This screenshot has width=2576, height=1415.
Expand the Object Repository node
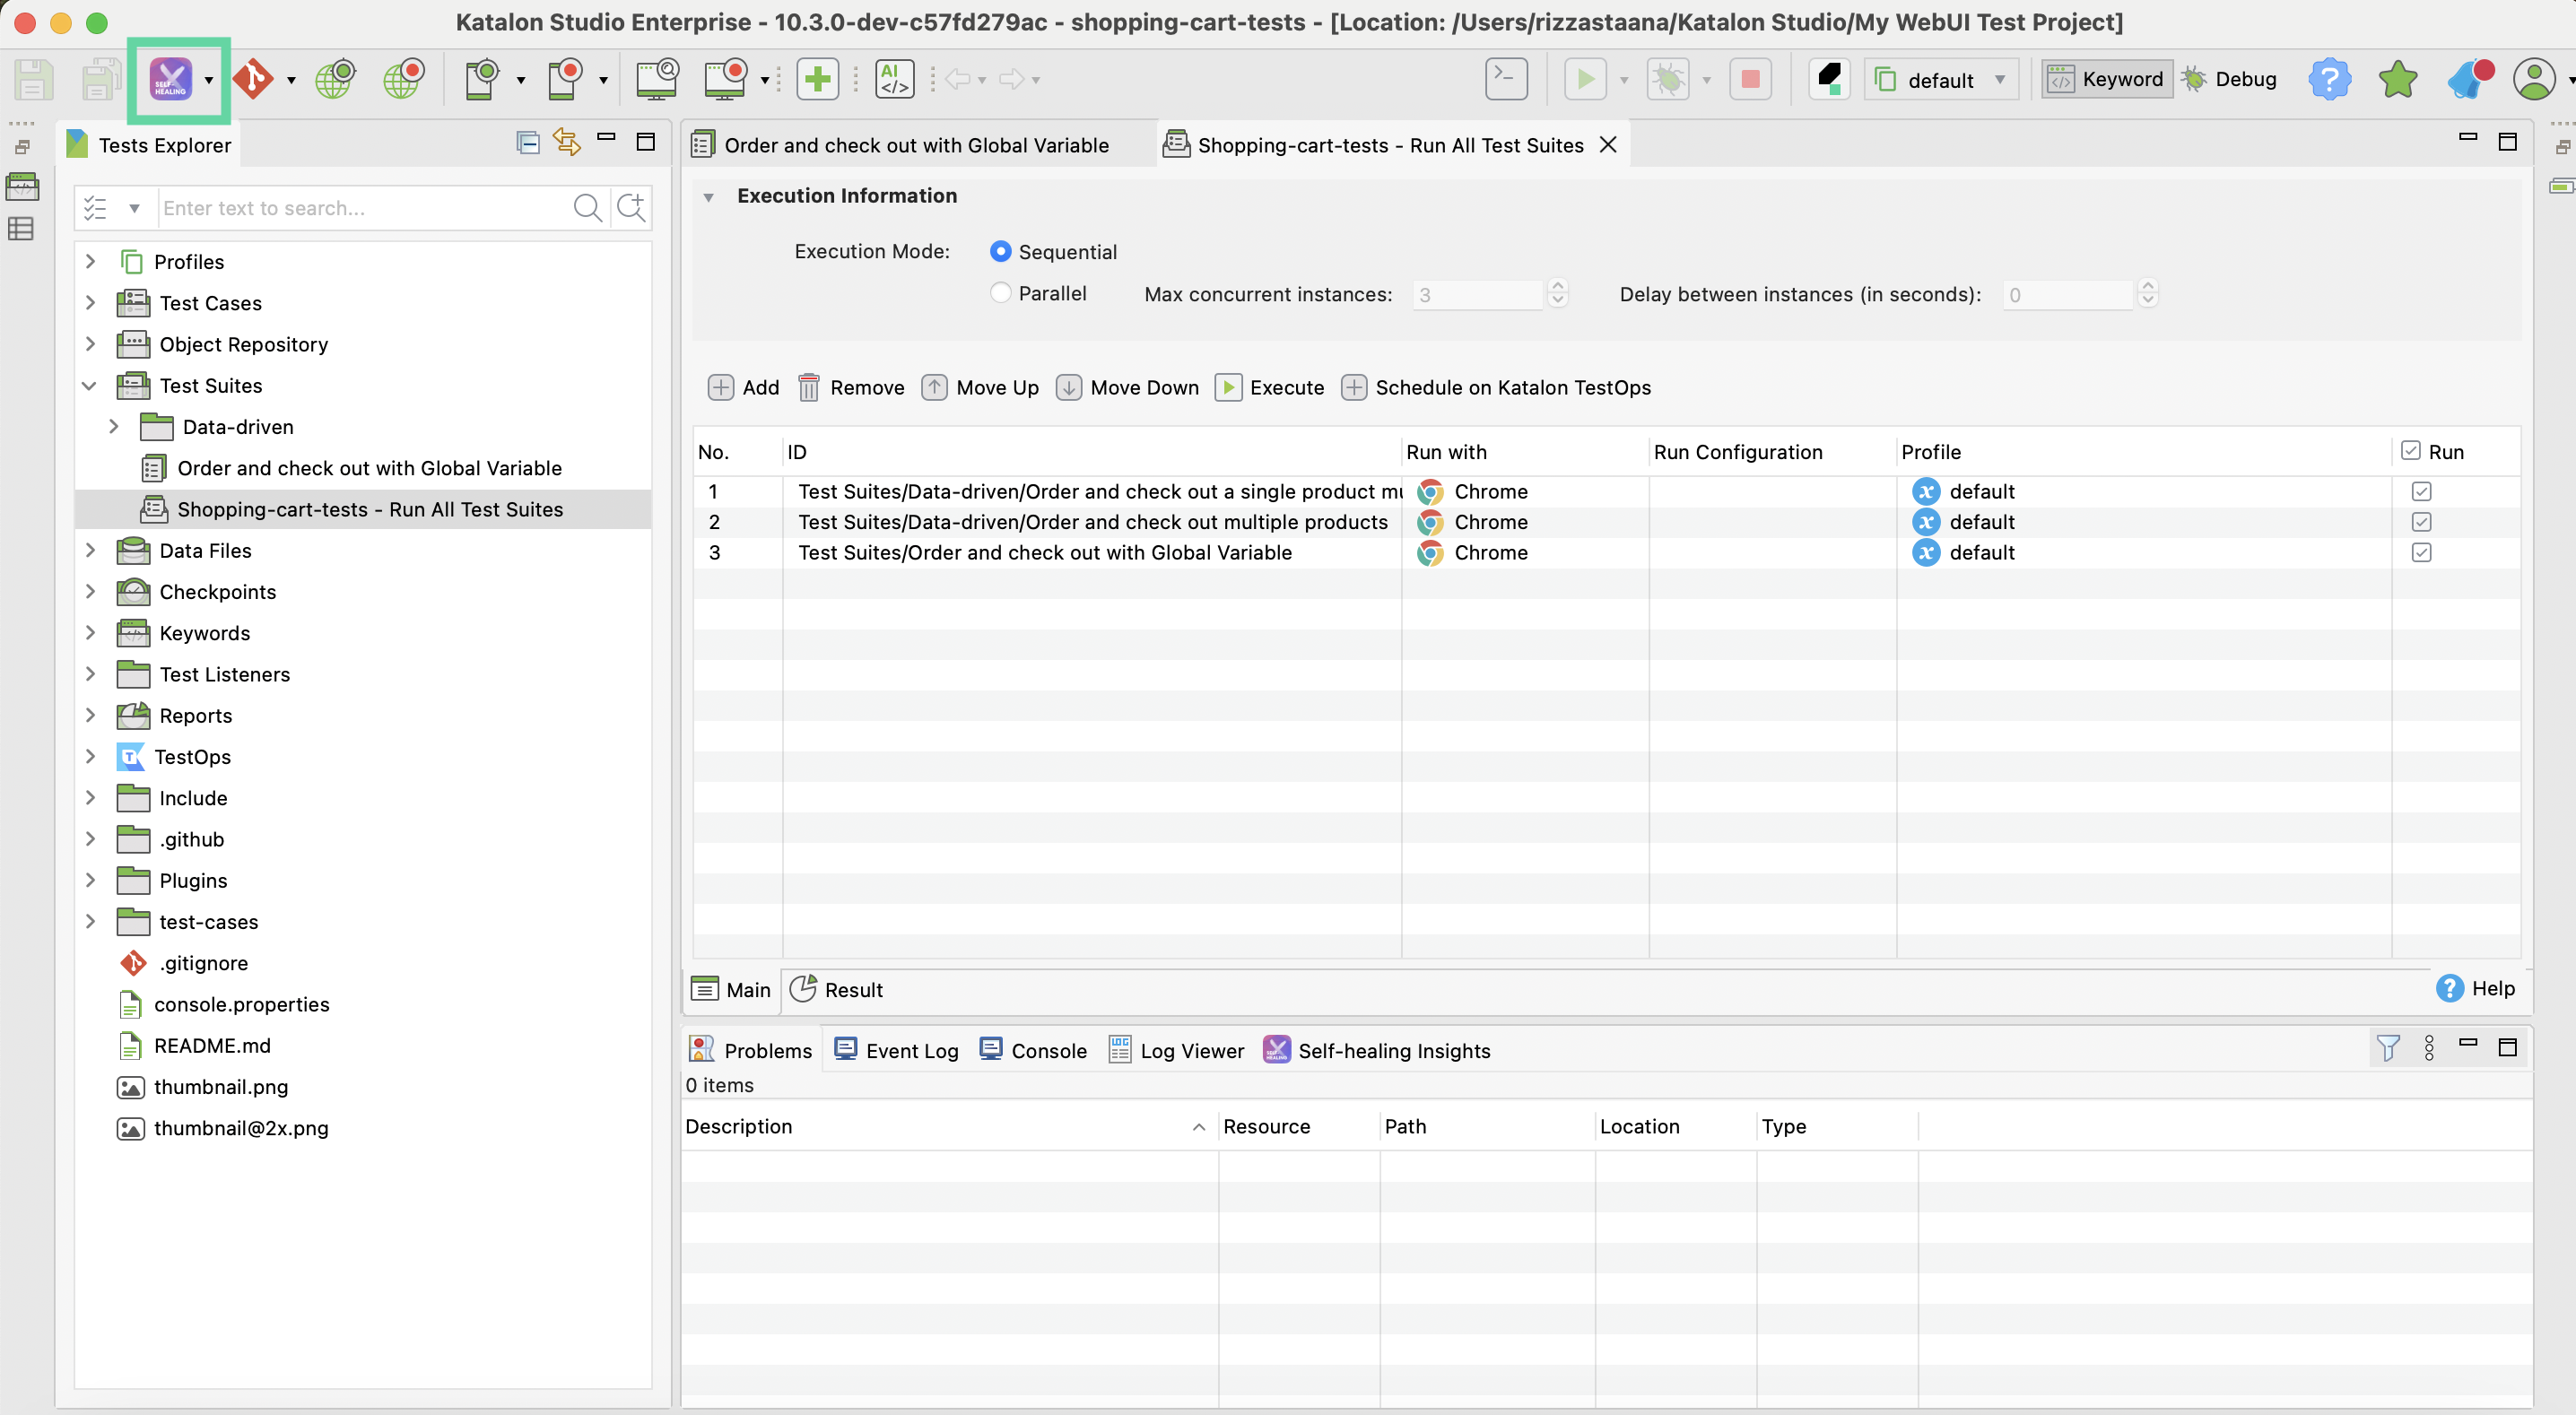pyautogui.click(x=90, y=344)
